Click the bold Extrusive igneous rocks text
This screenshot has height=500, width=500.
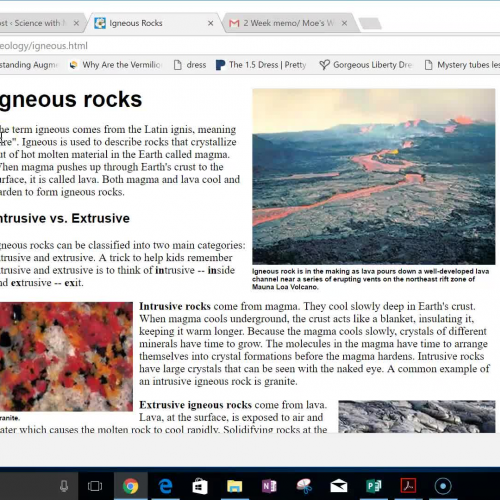click(195, 405)
